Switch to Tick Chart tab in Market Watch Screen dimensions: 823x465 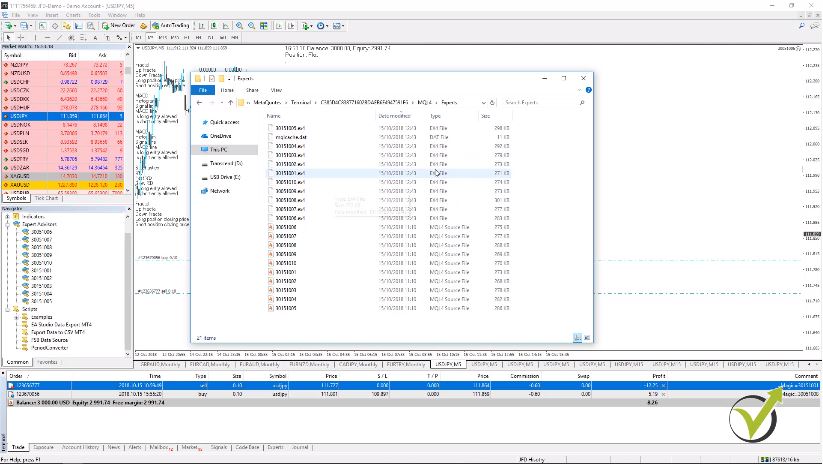pos(46,198)
